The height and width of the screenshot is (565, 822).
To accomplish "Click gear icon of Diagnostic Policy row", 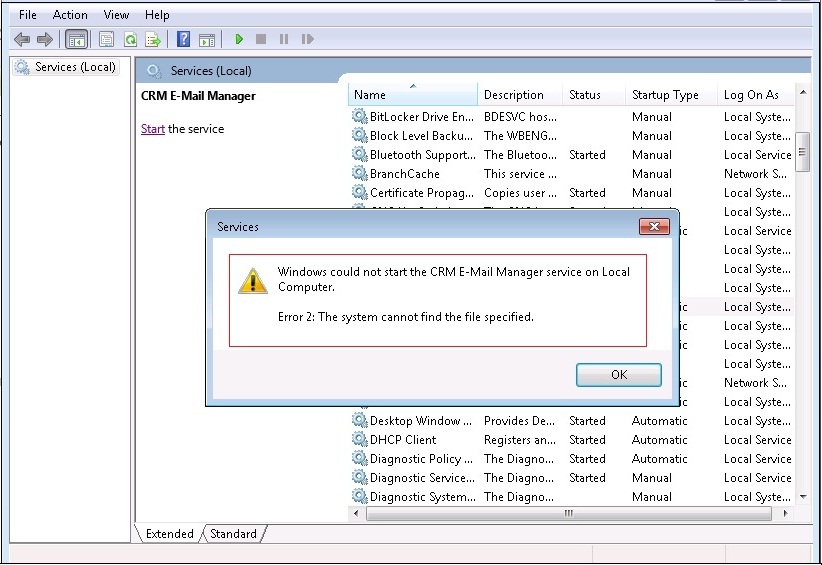I will point(359,458).
